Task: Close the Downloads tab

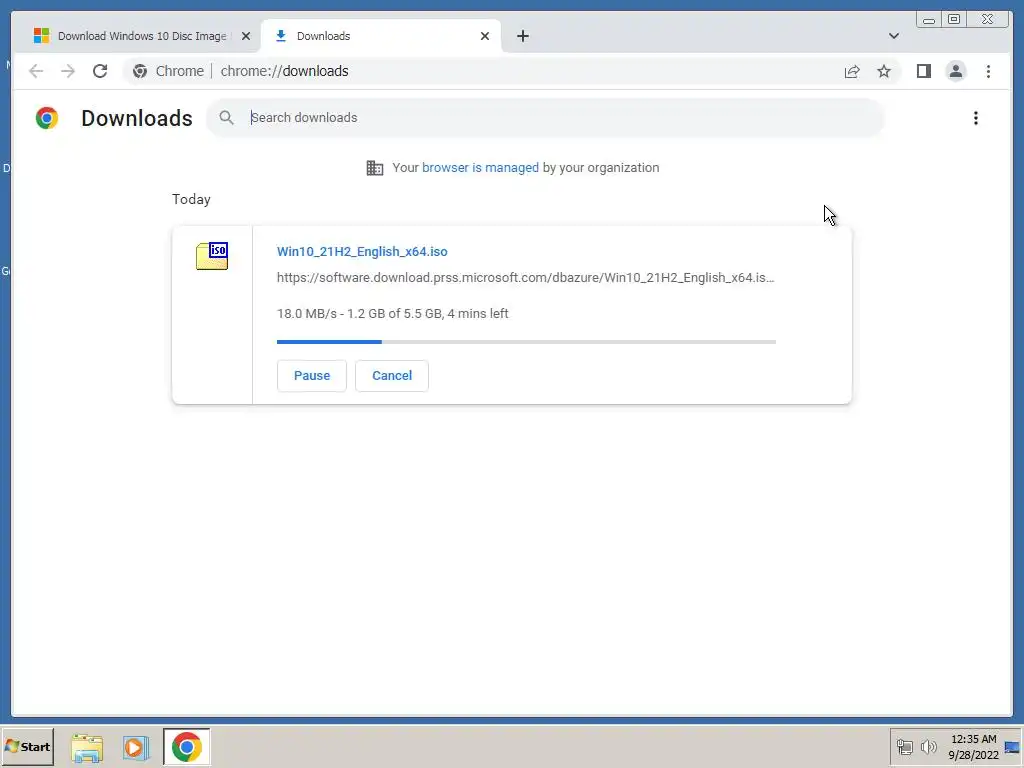Action: coord(485,36)
